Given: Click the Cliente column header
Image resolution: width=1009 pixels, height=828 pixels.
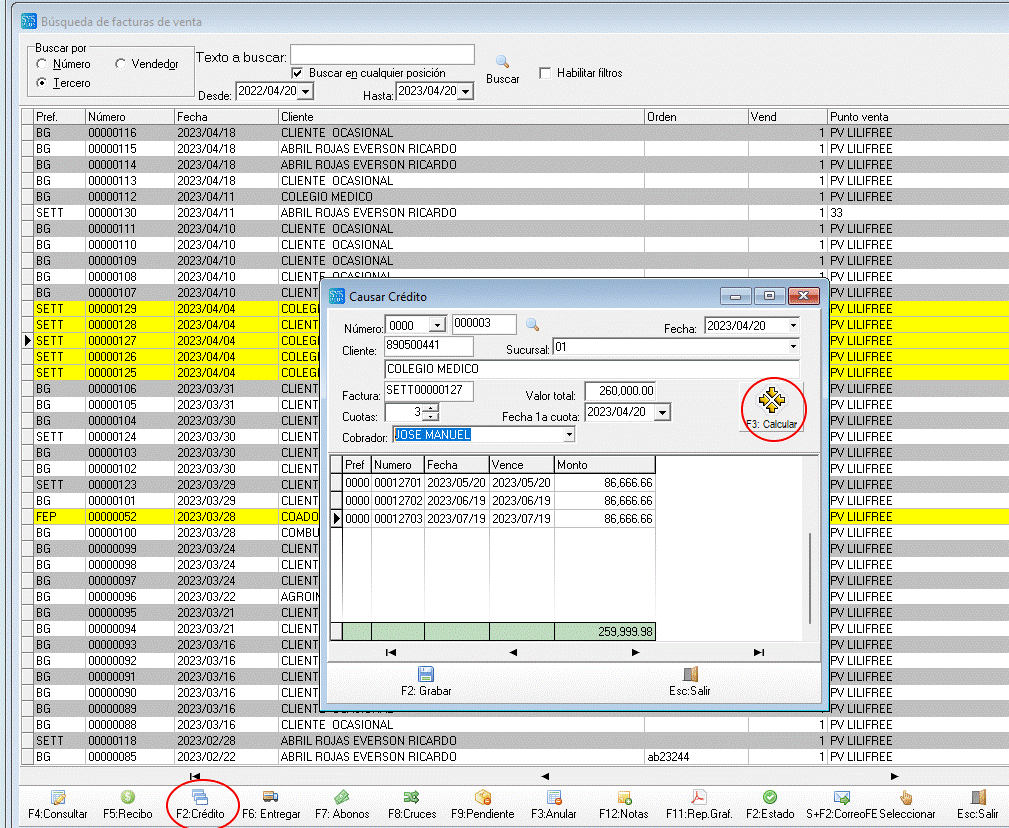Looking at the screenshot, I should [x=460, y=117].
